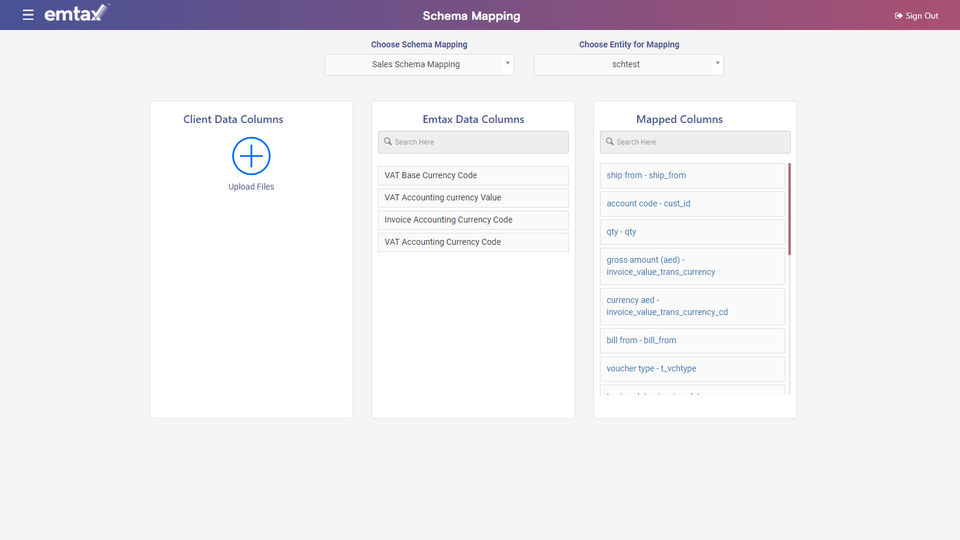This screenshot has width=960, height=540.
Task: Select Invoice Accounting Currency Code column
Action: click(x=473, y=220)
